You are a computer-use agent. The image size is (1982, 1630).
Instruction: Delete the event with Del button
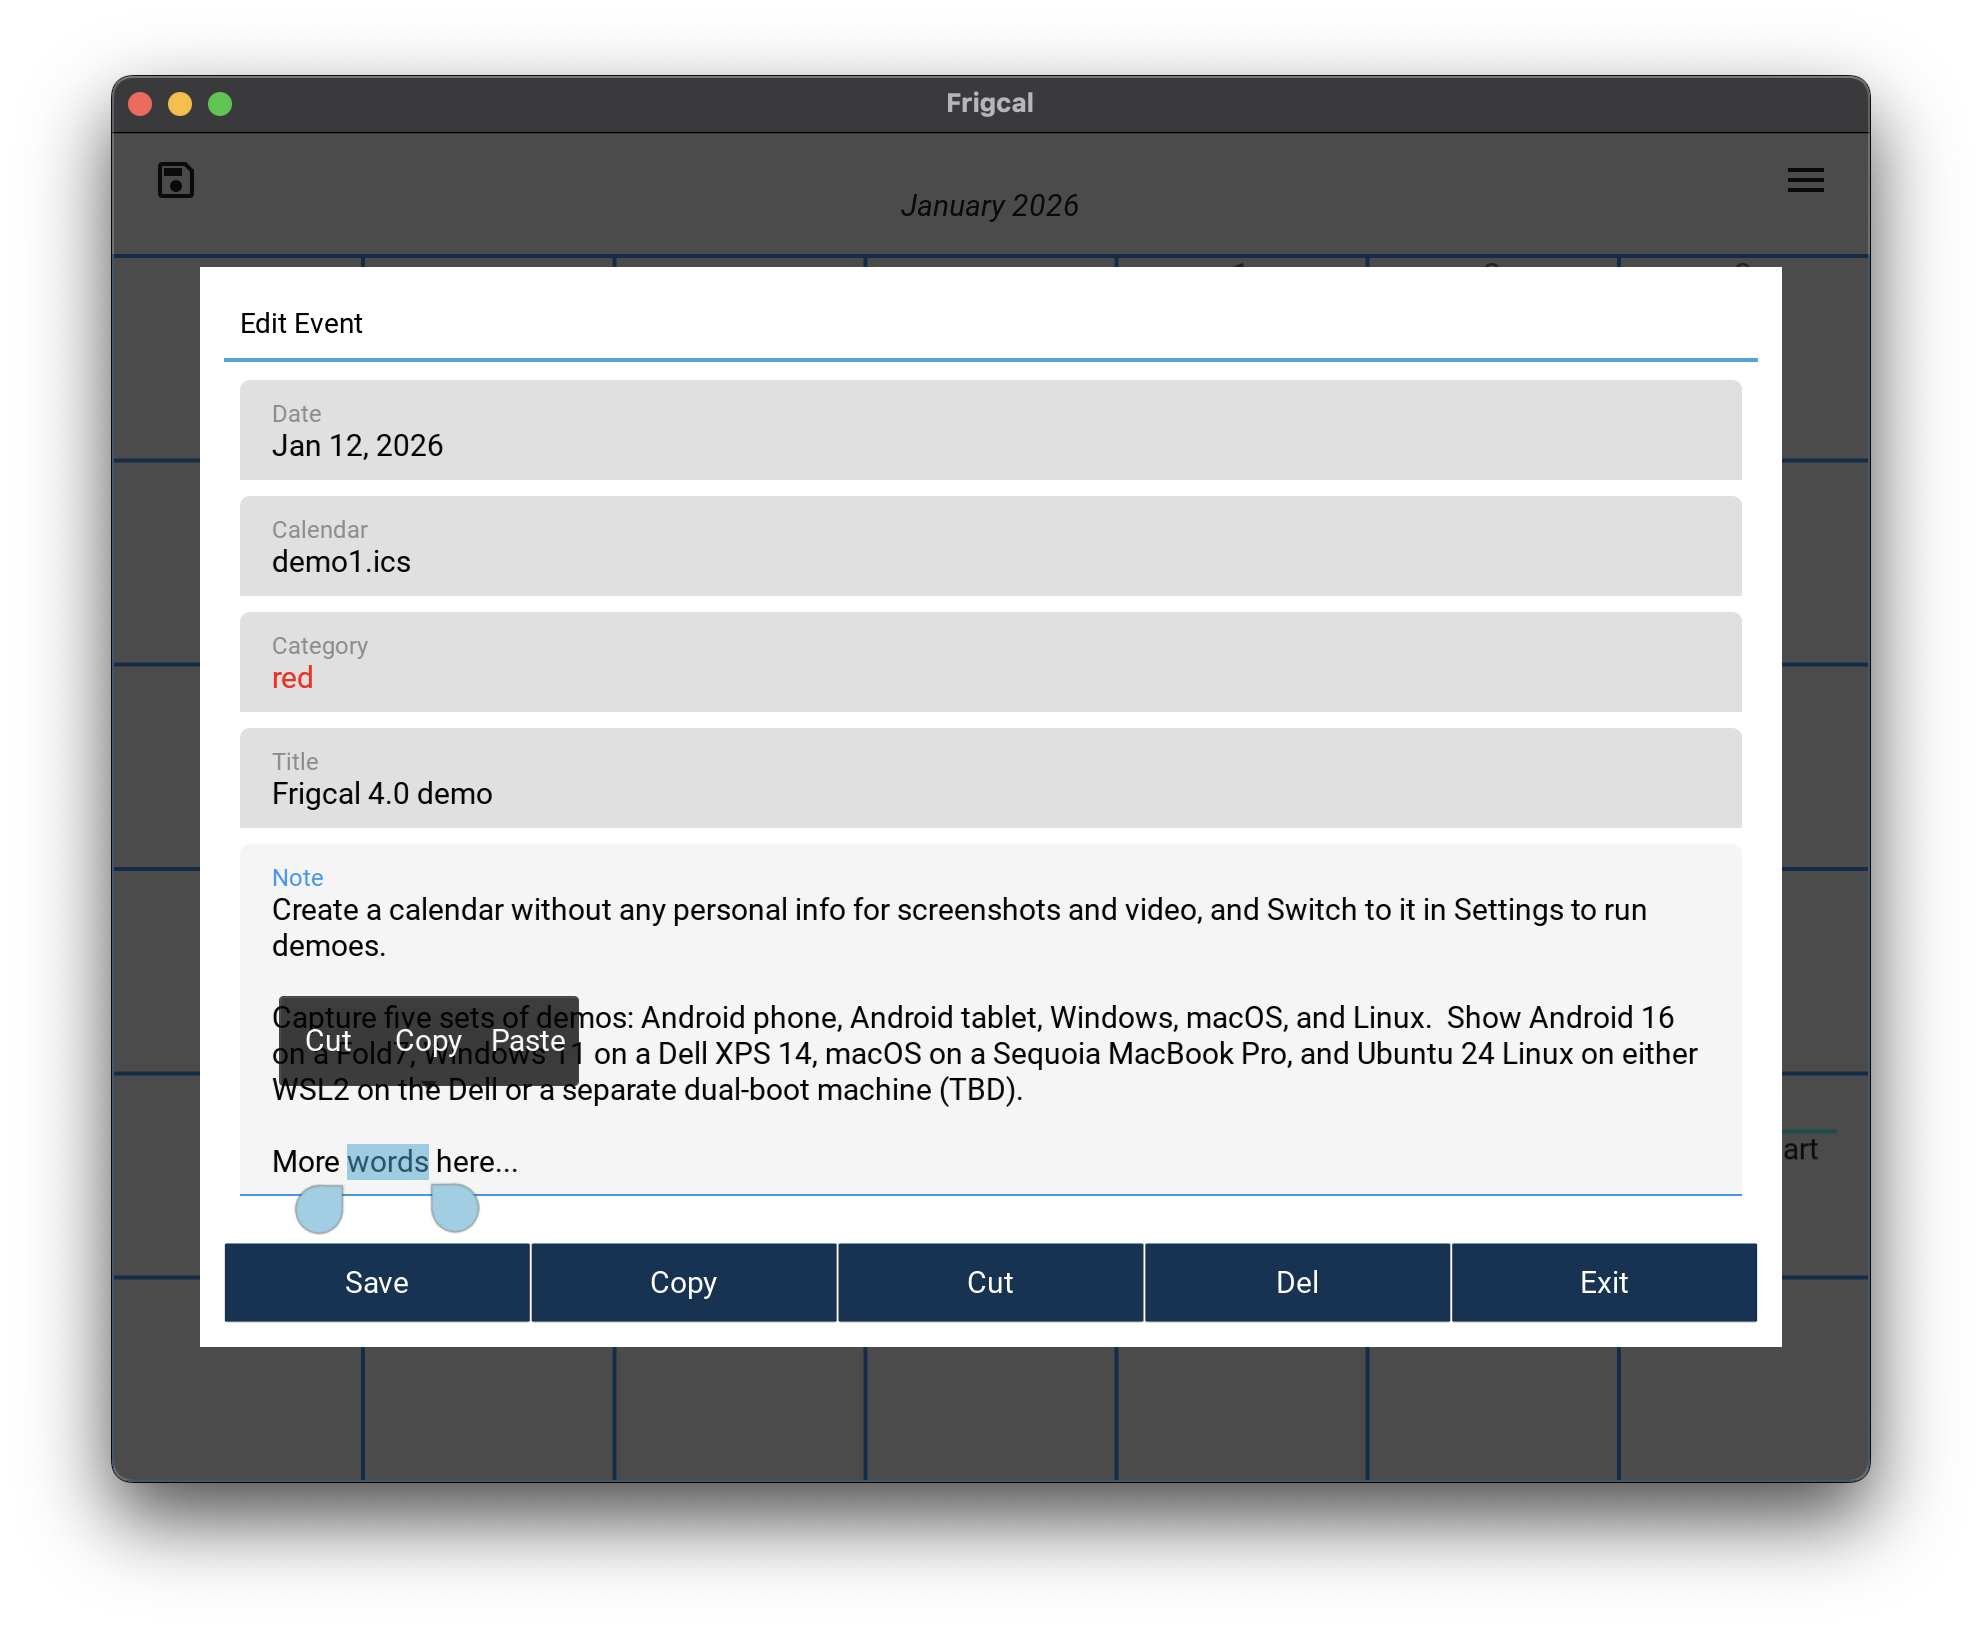pyautogui.click(x=1297, y=1282)
